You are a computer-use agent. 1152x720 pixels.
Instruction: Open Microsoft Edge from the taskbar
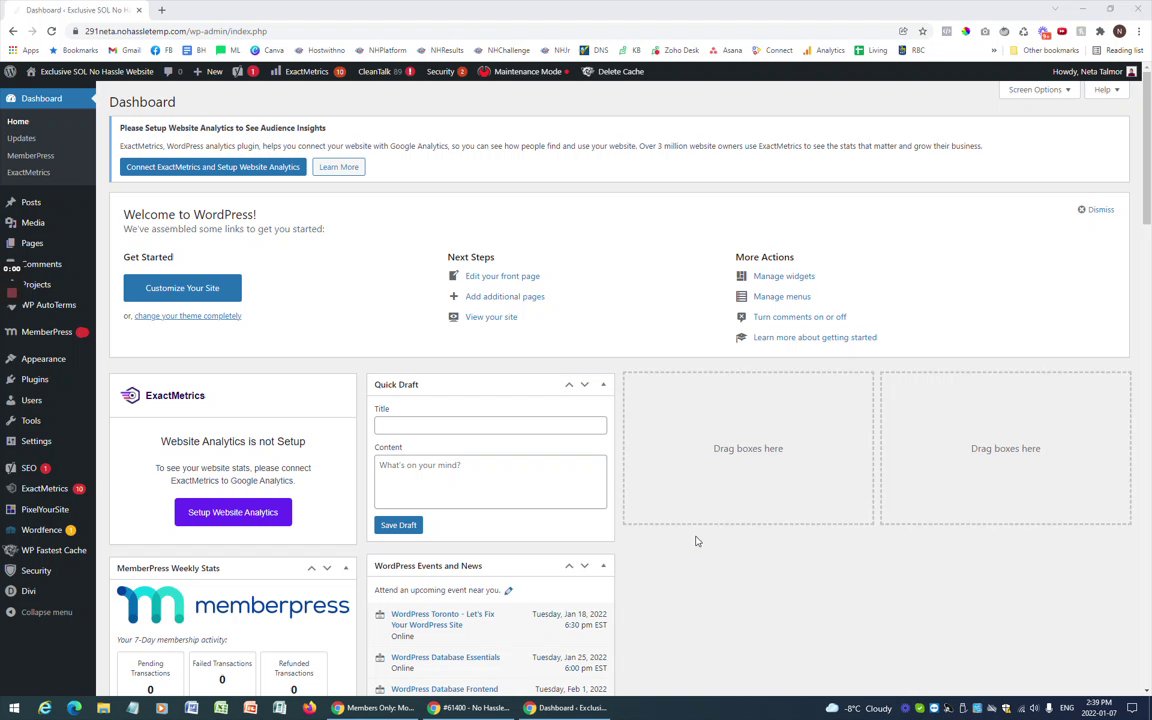click(x=74, y=708)
